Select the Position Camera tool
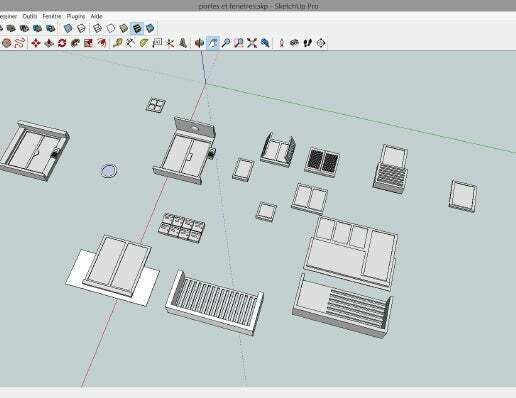Viewport: 516px width, 398px height. [x=282, y=43]
